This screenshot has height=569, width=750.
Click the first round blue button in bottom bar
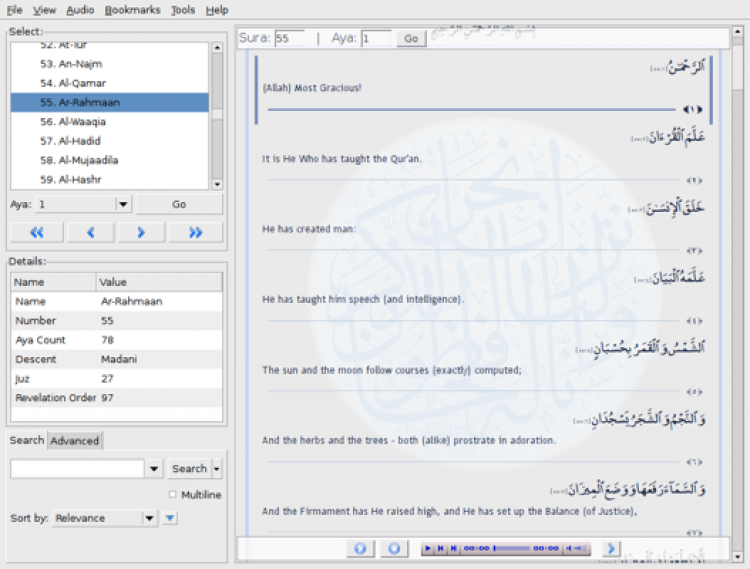[x=360, y=548]
